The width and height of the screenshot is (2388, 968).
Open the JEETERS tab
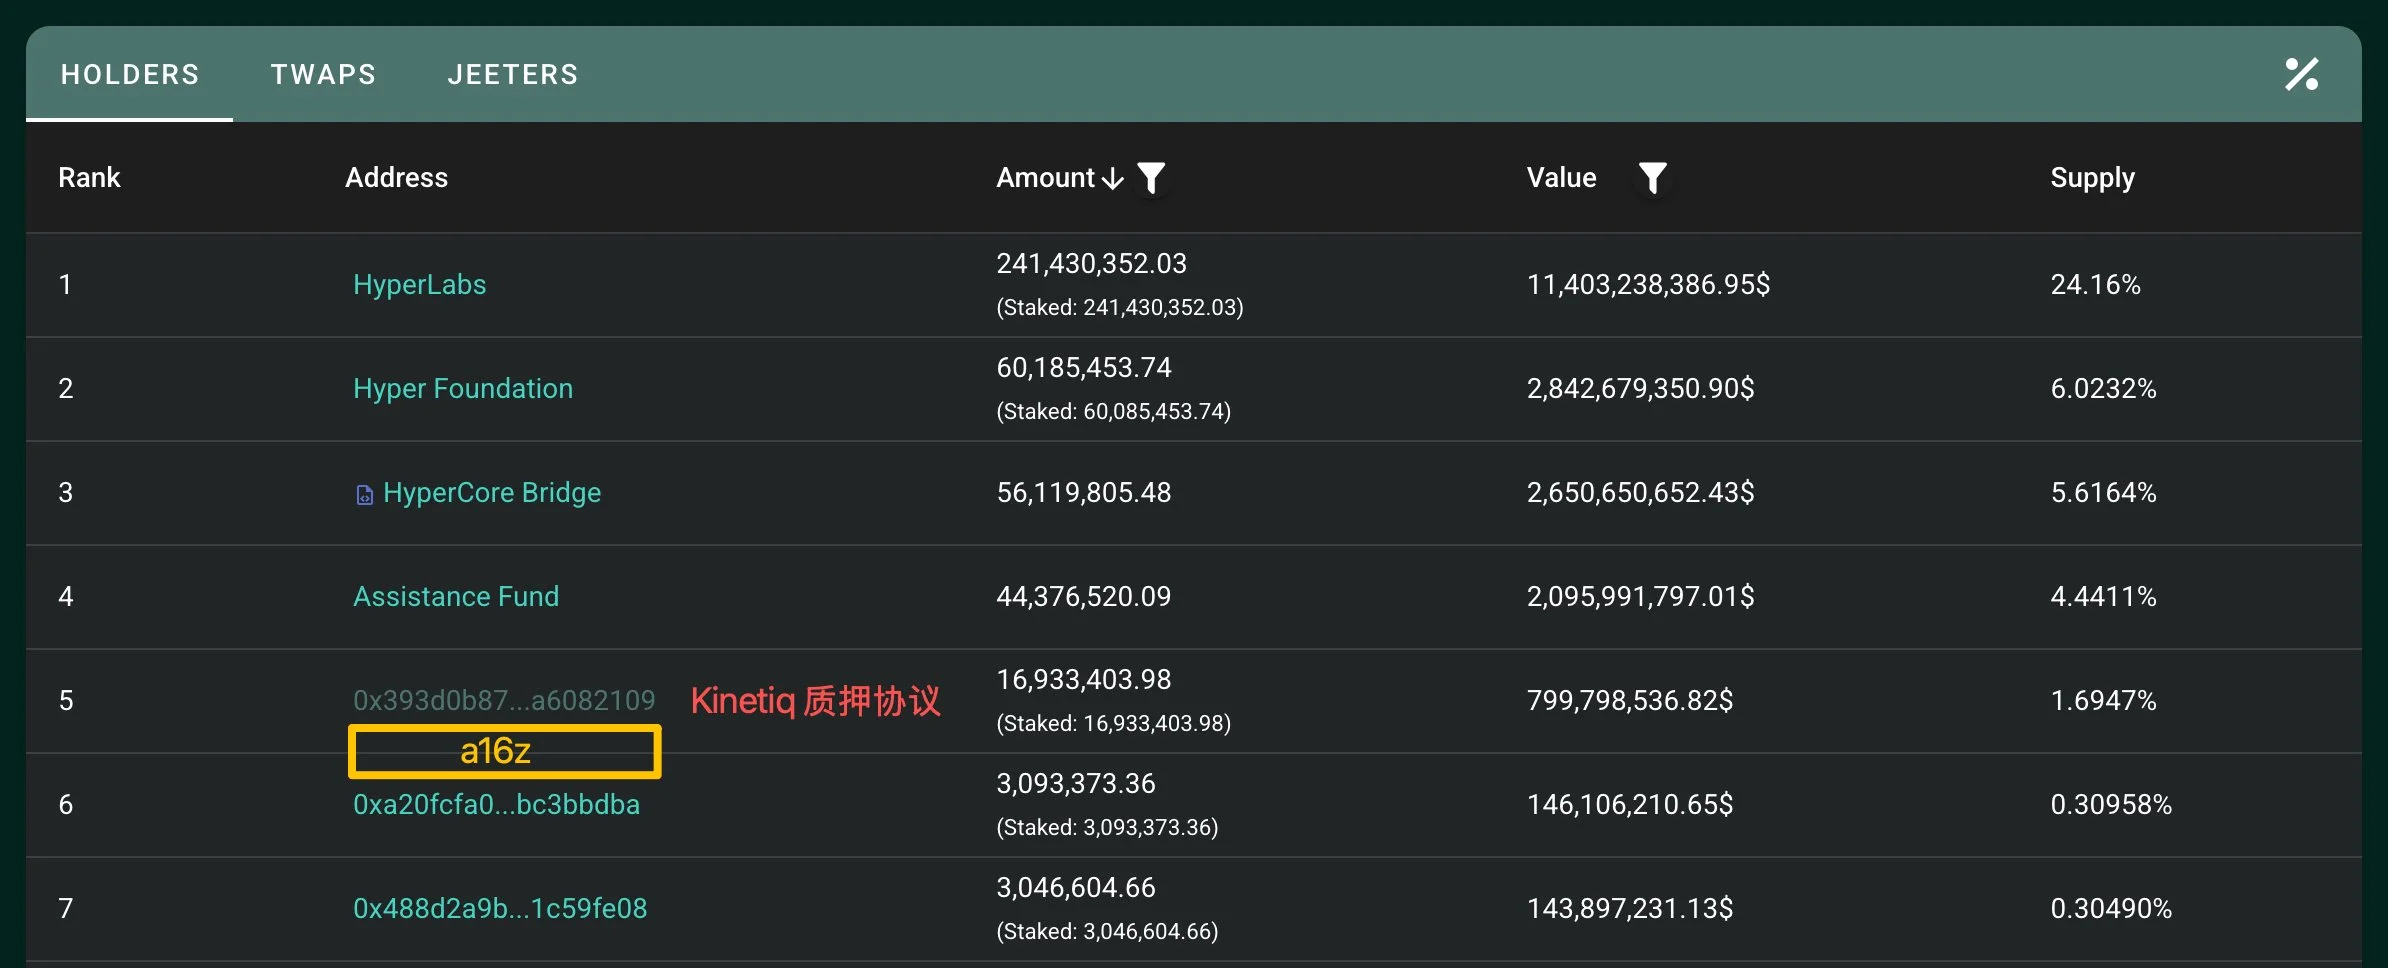point(513,75)
